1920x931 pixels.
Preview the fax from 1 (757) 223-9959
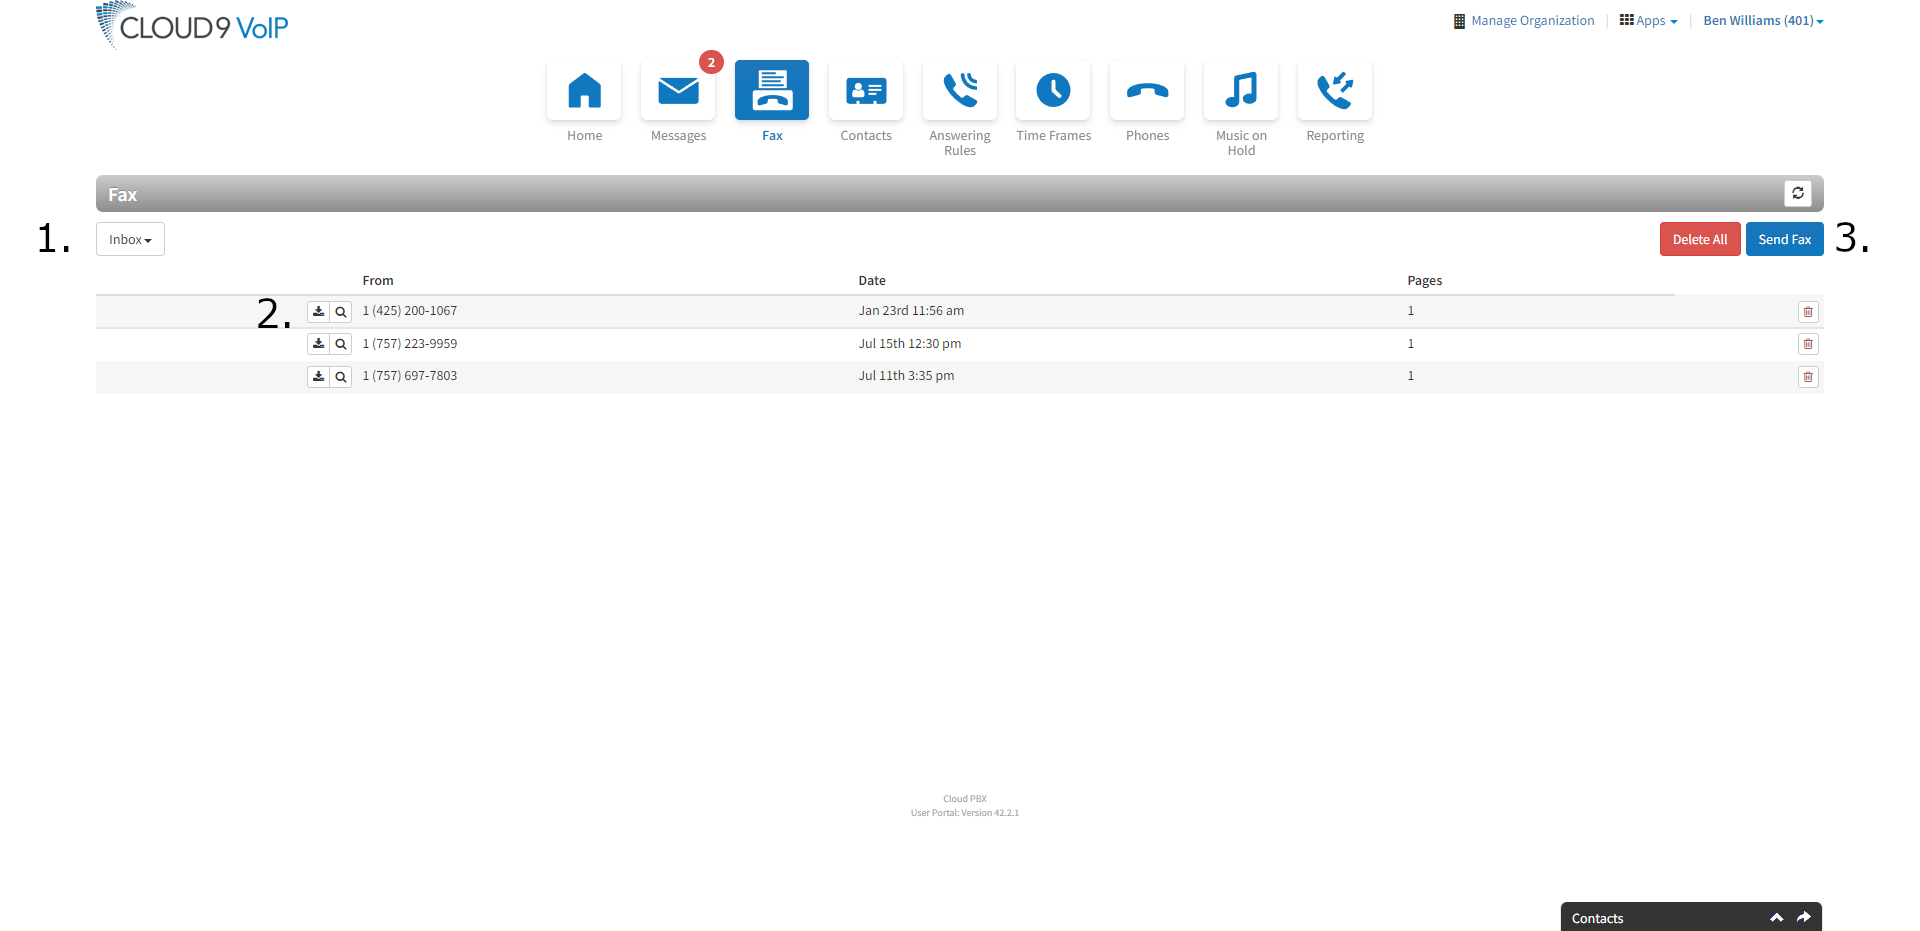click(341, 343)
